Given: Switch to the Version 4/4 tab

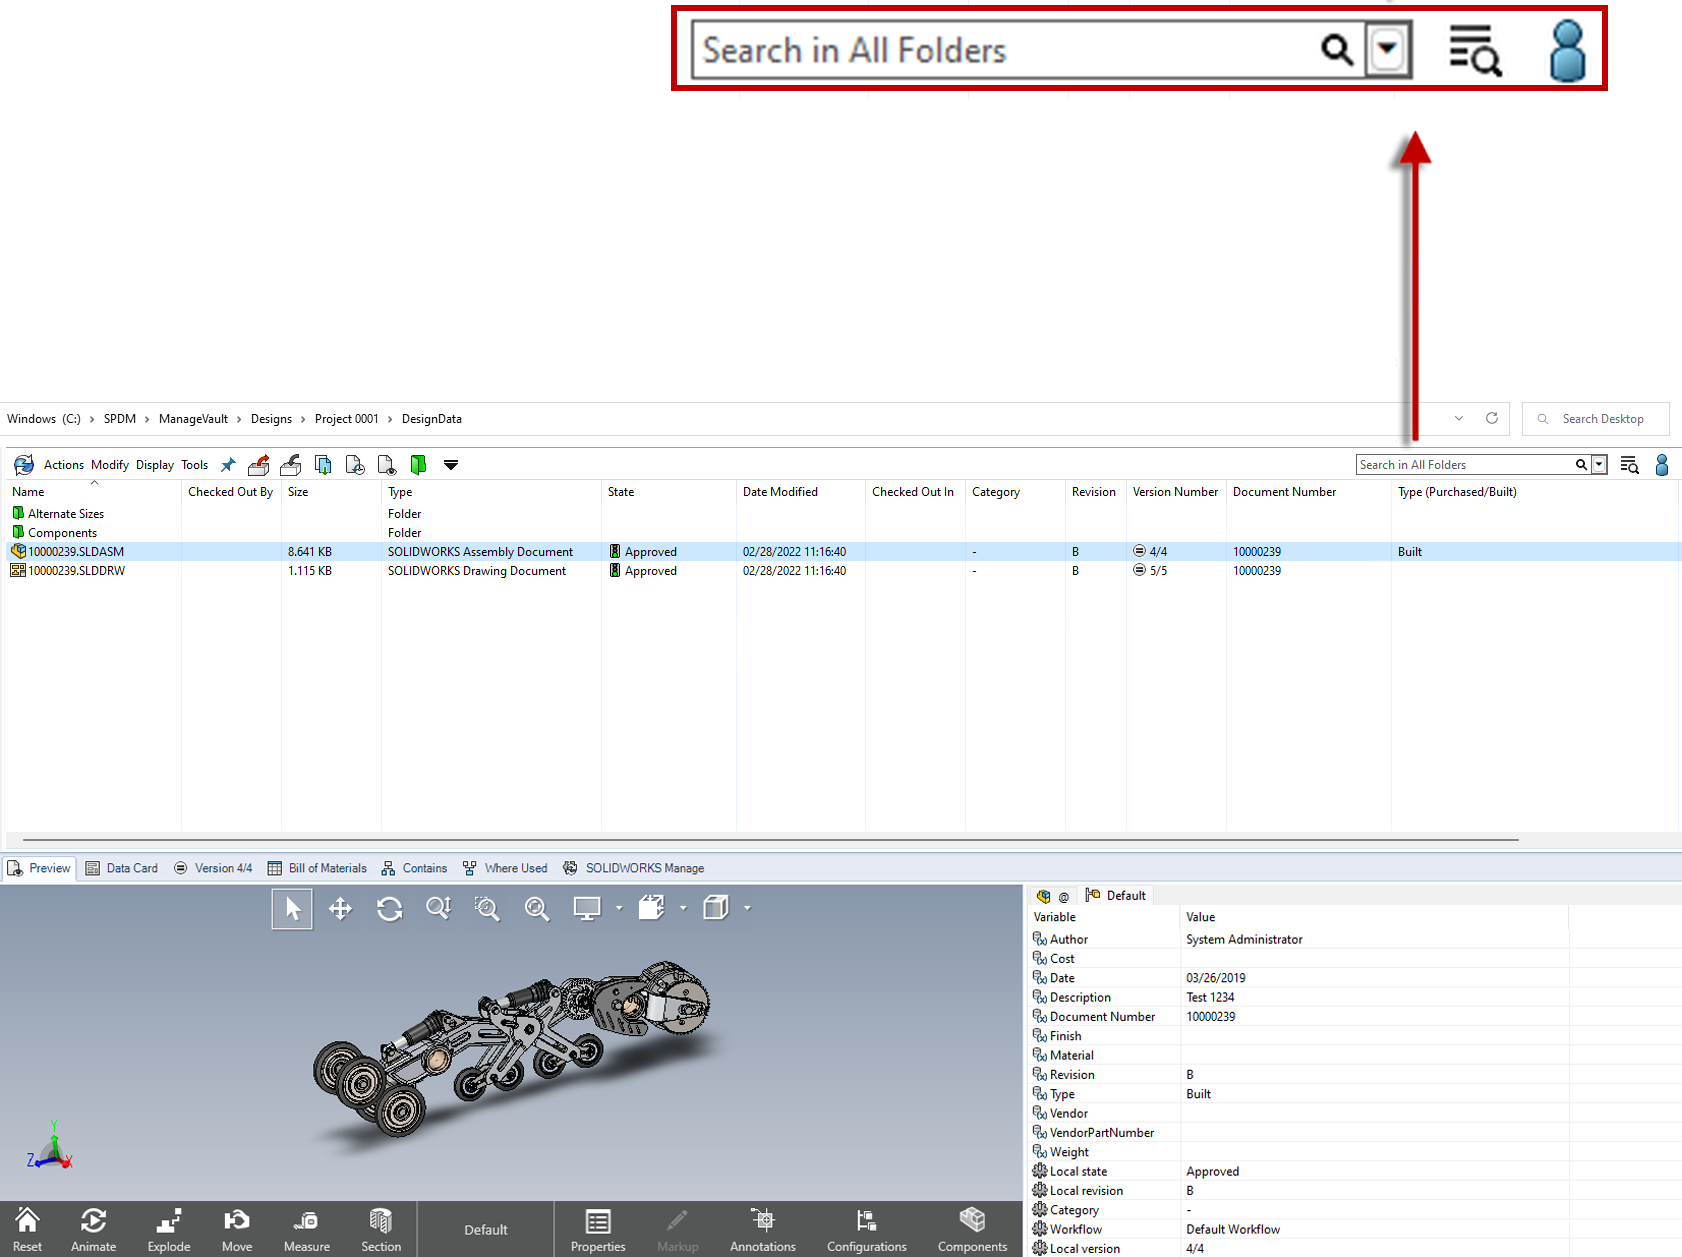Looking at the screenshot, I should [213, 868].
